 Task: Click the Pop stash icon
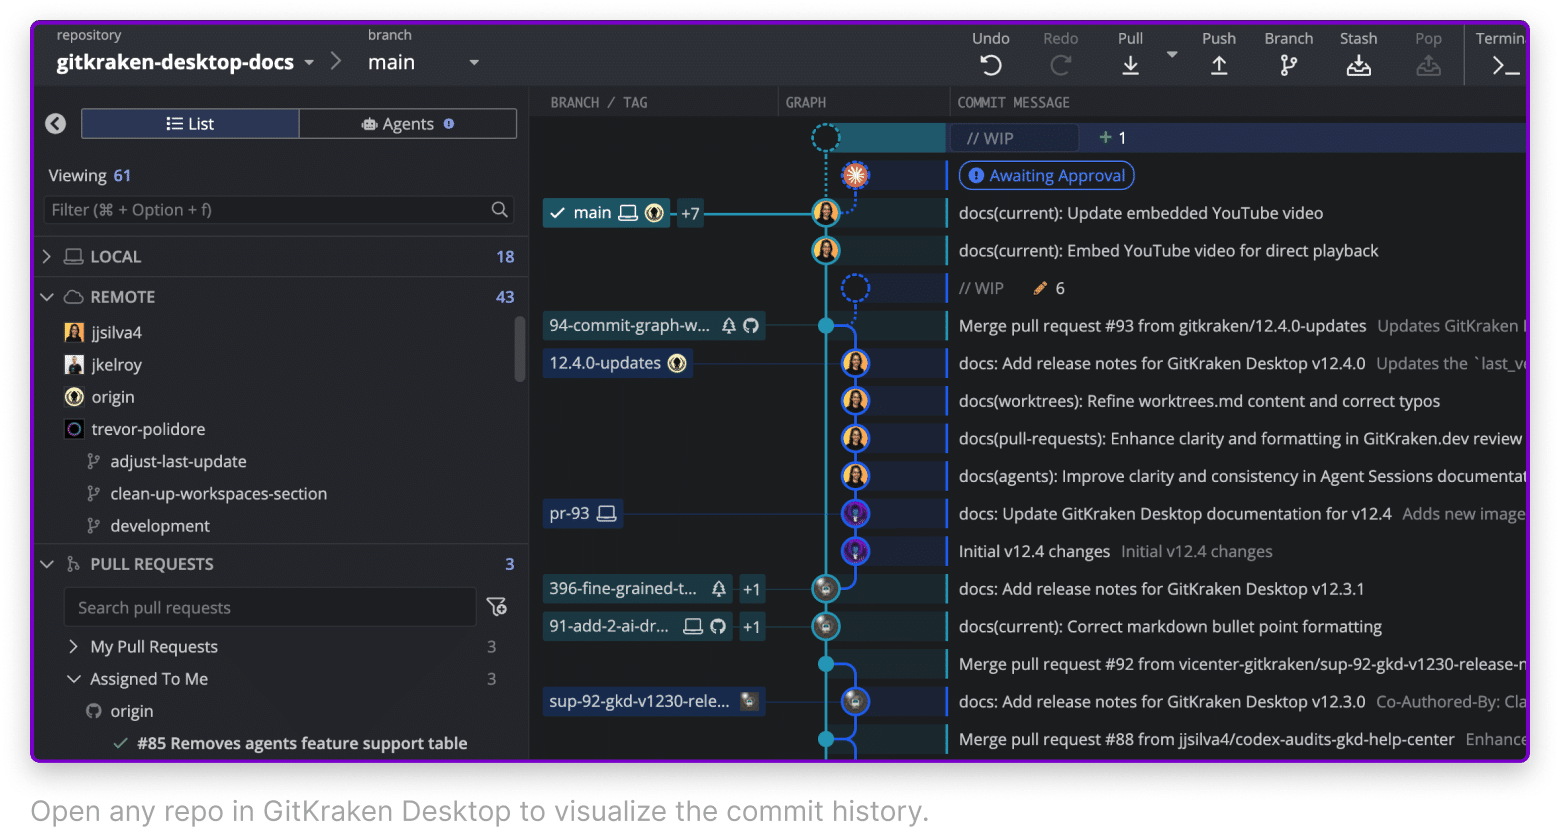pos(1428,66)
